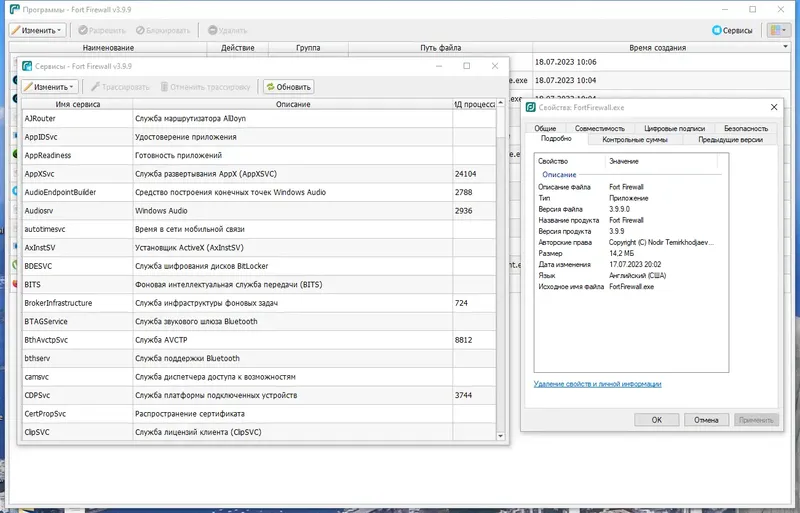Viewport: 800px width, 513px height.
Task: Click the Трассировать toolbar button
Action: click(120, 87)
